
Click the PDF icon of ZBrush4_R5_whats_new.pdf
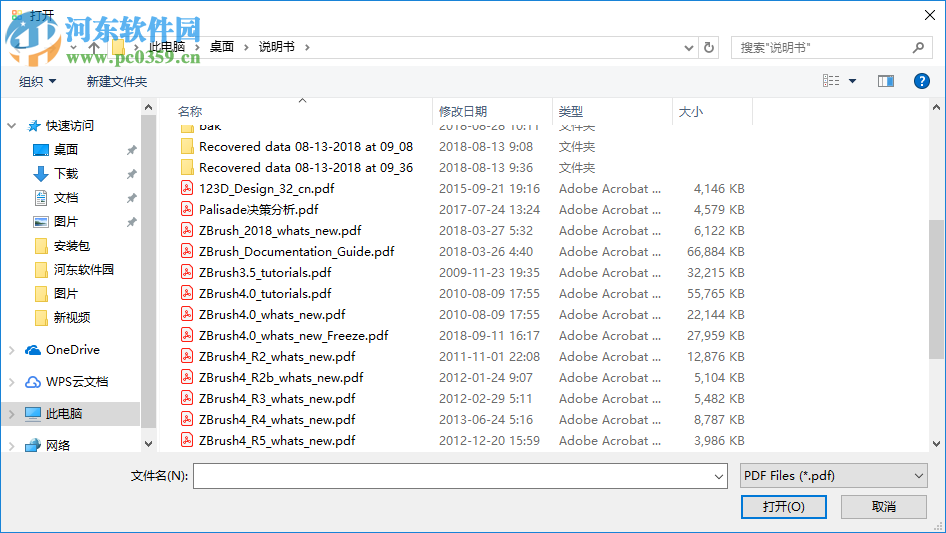pos(187,440)
